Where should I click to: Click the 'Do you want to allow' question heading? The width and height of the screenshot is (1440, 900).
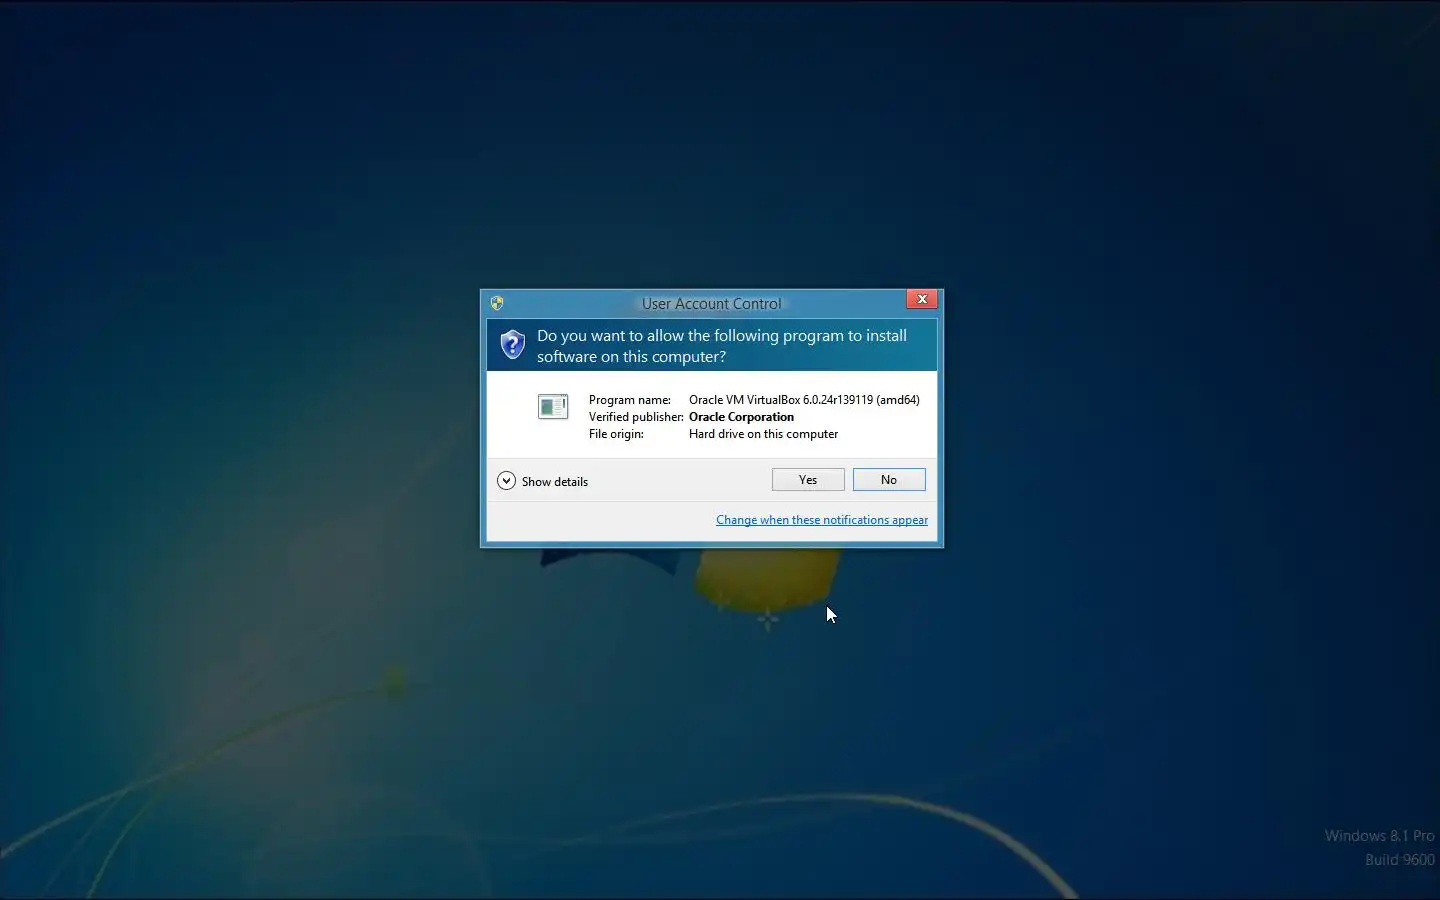click(x=722, y=346)
